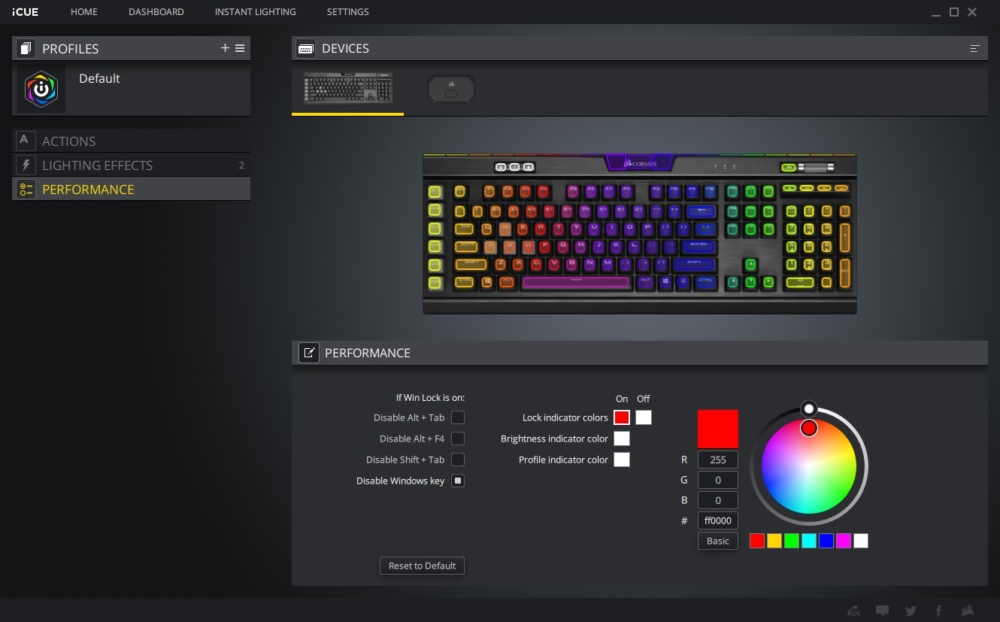Click the Corsair sails logo in footer
This screenshot has height=622, width=1000.
click(968, 611)
